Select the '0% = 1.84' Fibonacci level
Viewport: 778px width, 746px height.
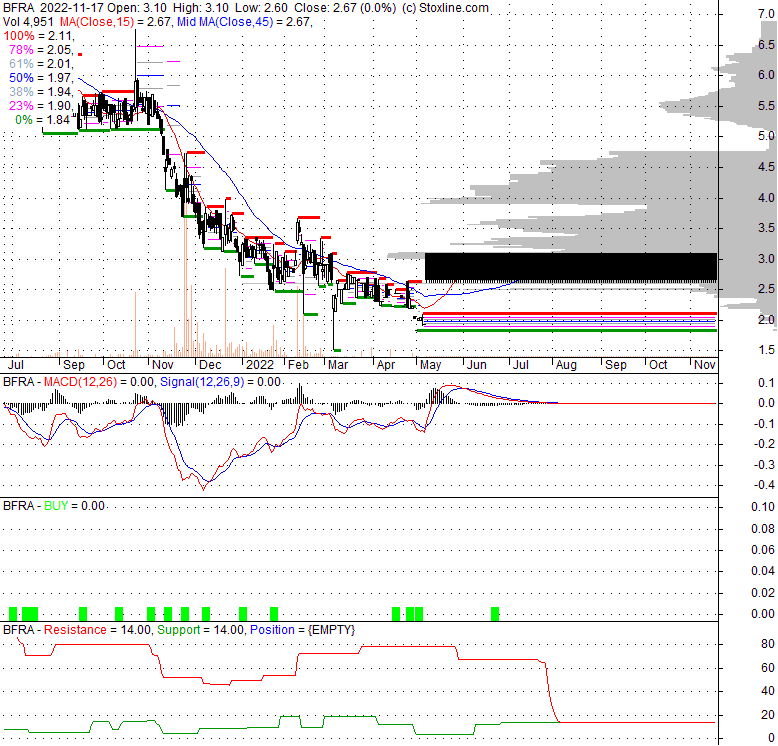coord(43,120)
